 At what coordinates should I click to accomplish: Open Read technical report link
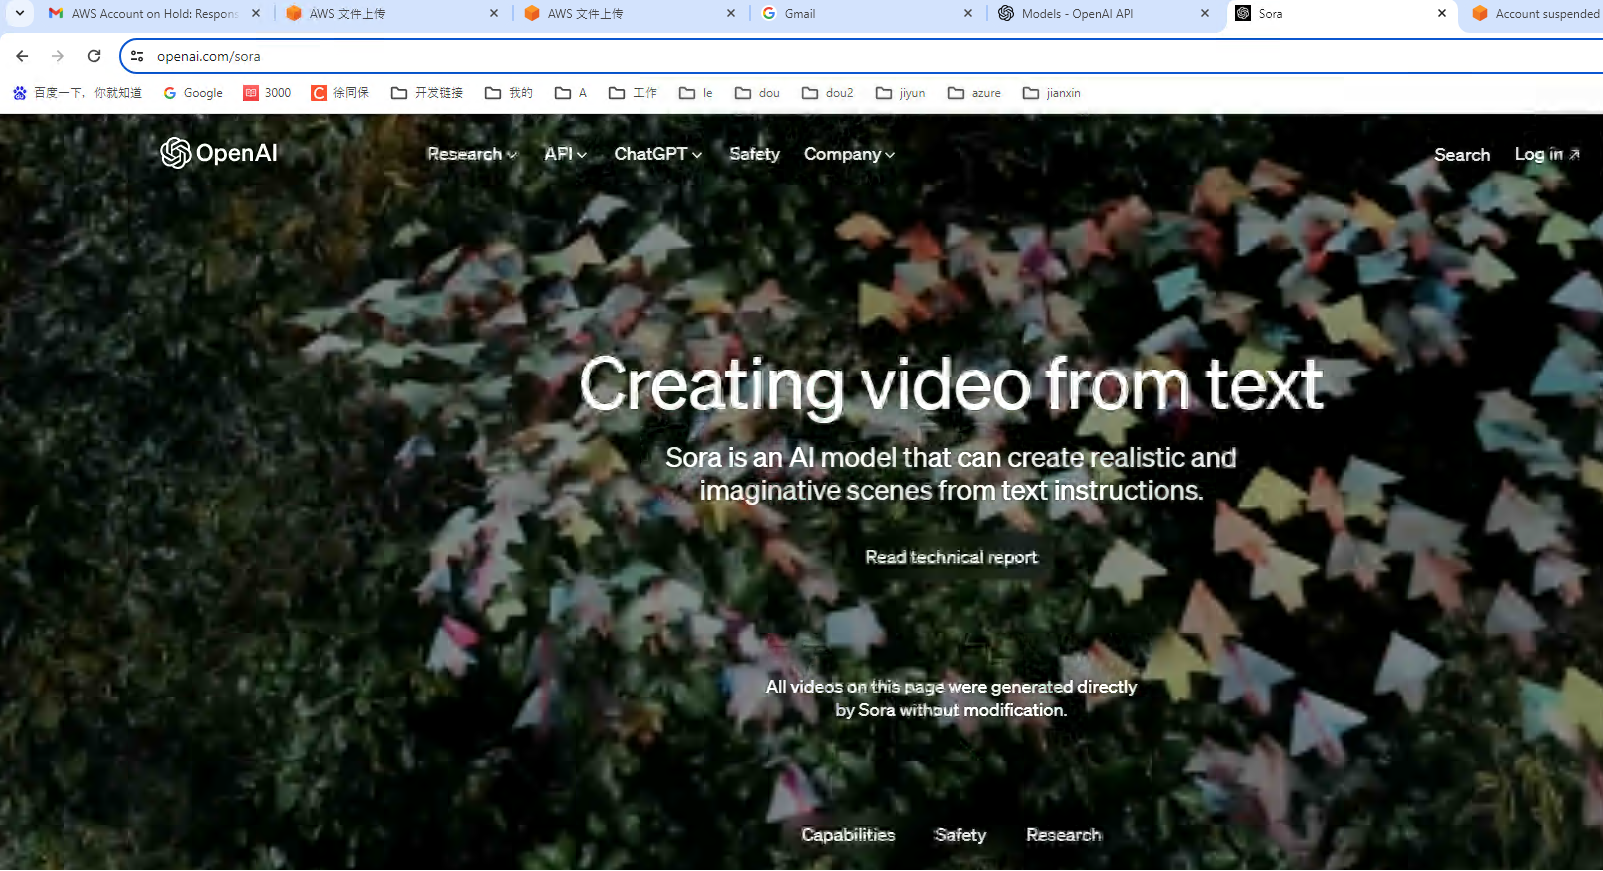951,557
